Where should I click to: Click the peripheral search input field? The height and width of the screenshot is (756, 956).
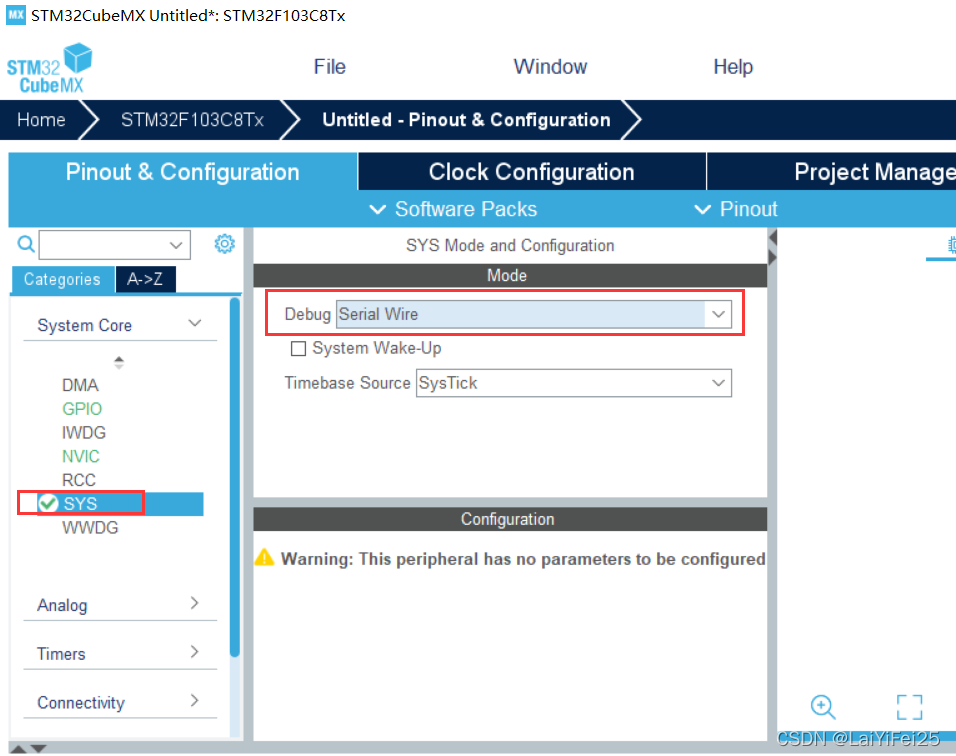click(115, 245)
